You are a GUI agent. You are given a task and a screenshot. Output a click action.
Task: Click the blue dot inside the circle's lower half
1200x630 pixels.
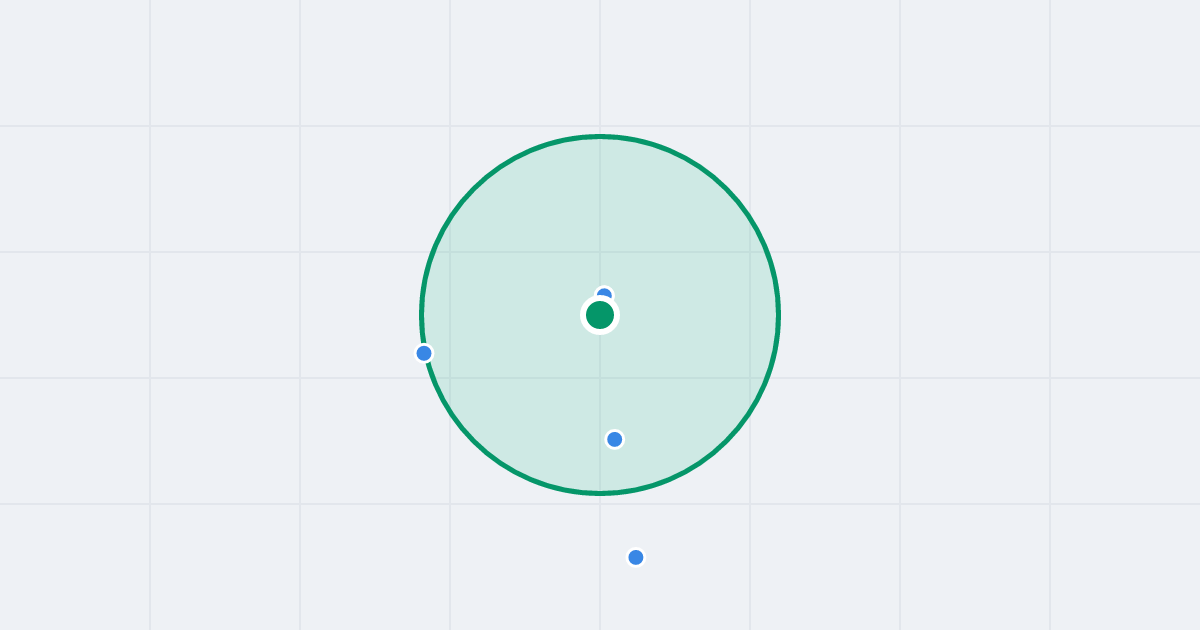pos(615,439)
